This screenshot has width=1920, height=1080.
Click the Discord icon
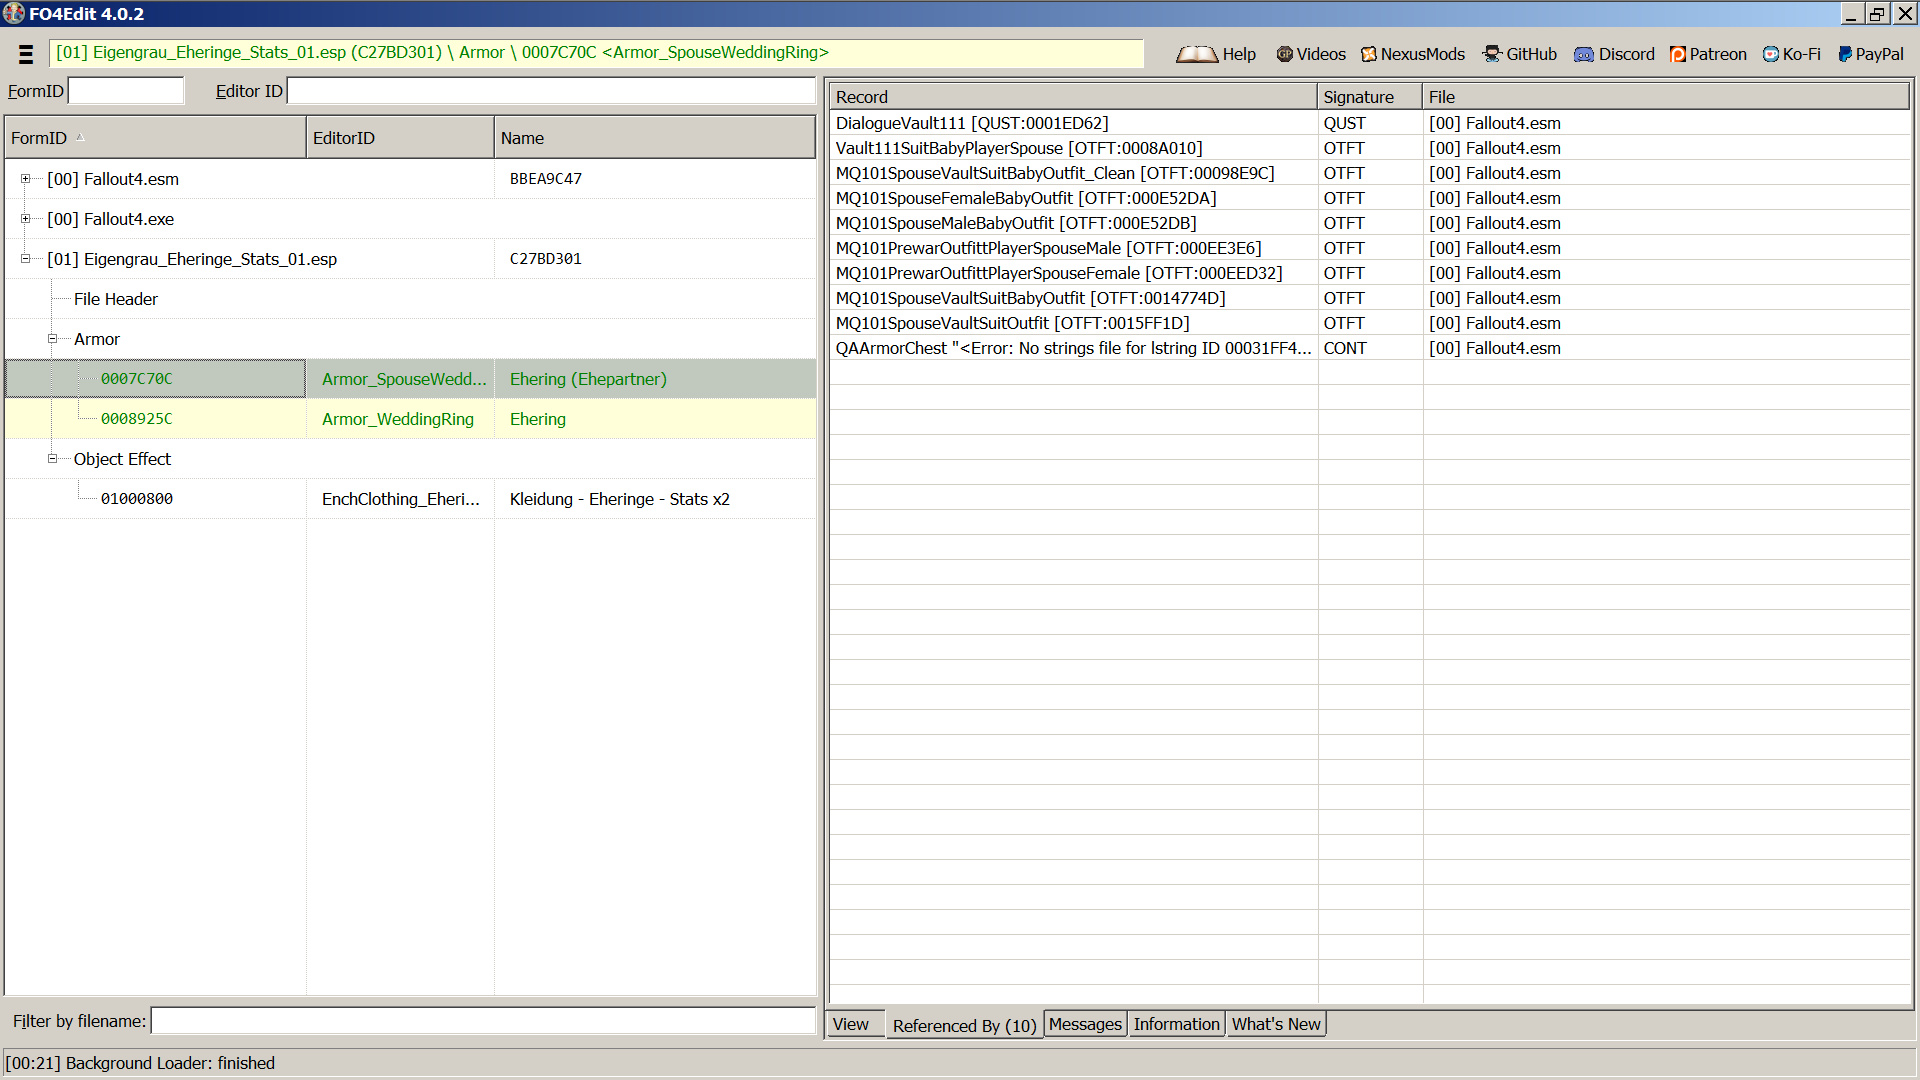click(1584, 54)
